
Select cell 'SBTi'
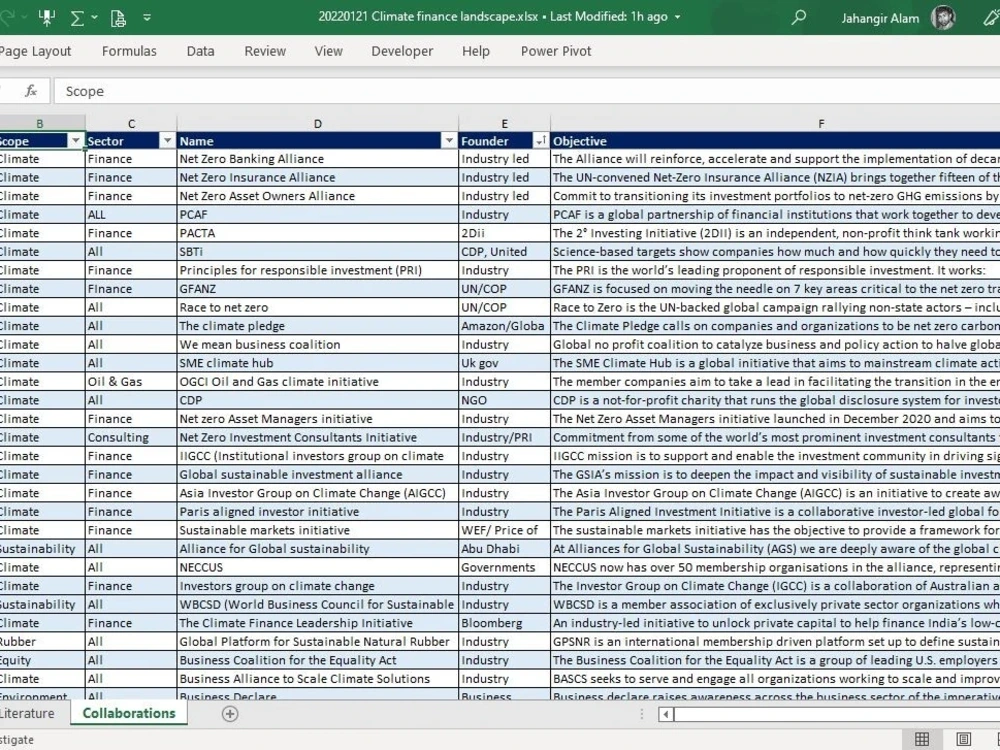[x=318, y=251]
